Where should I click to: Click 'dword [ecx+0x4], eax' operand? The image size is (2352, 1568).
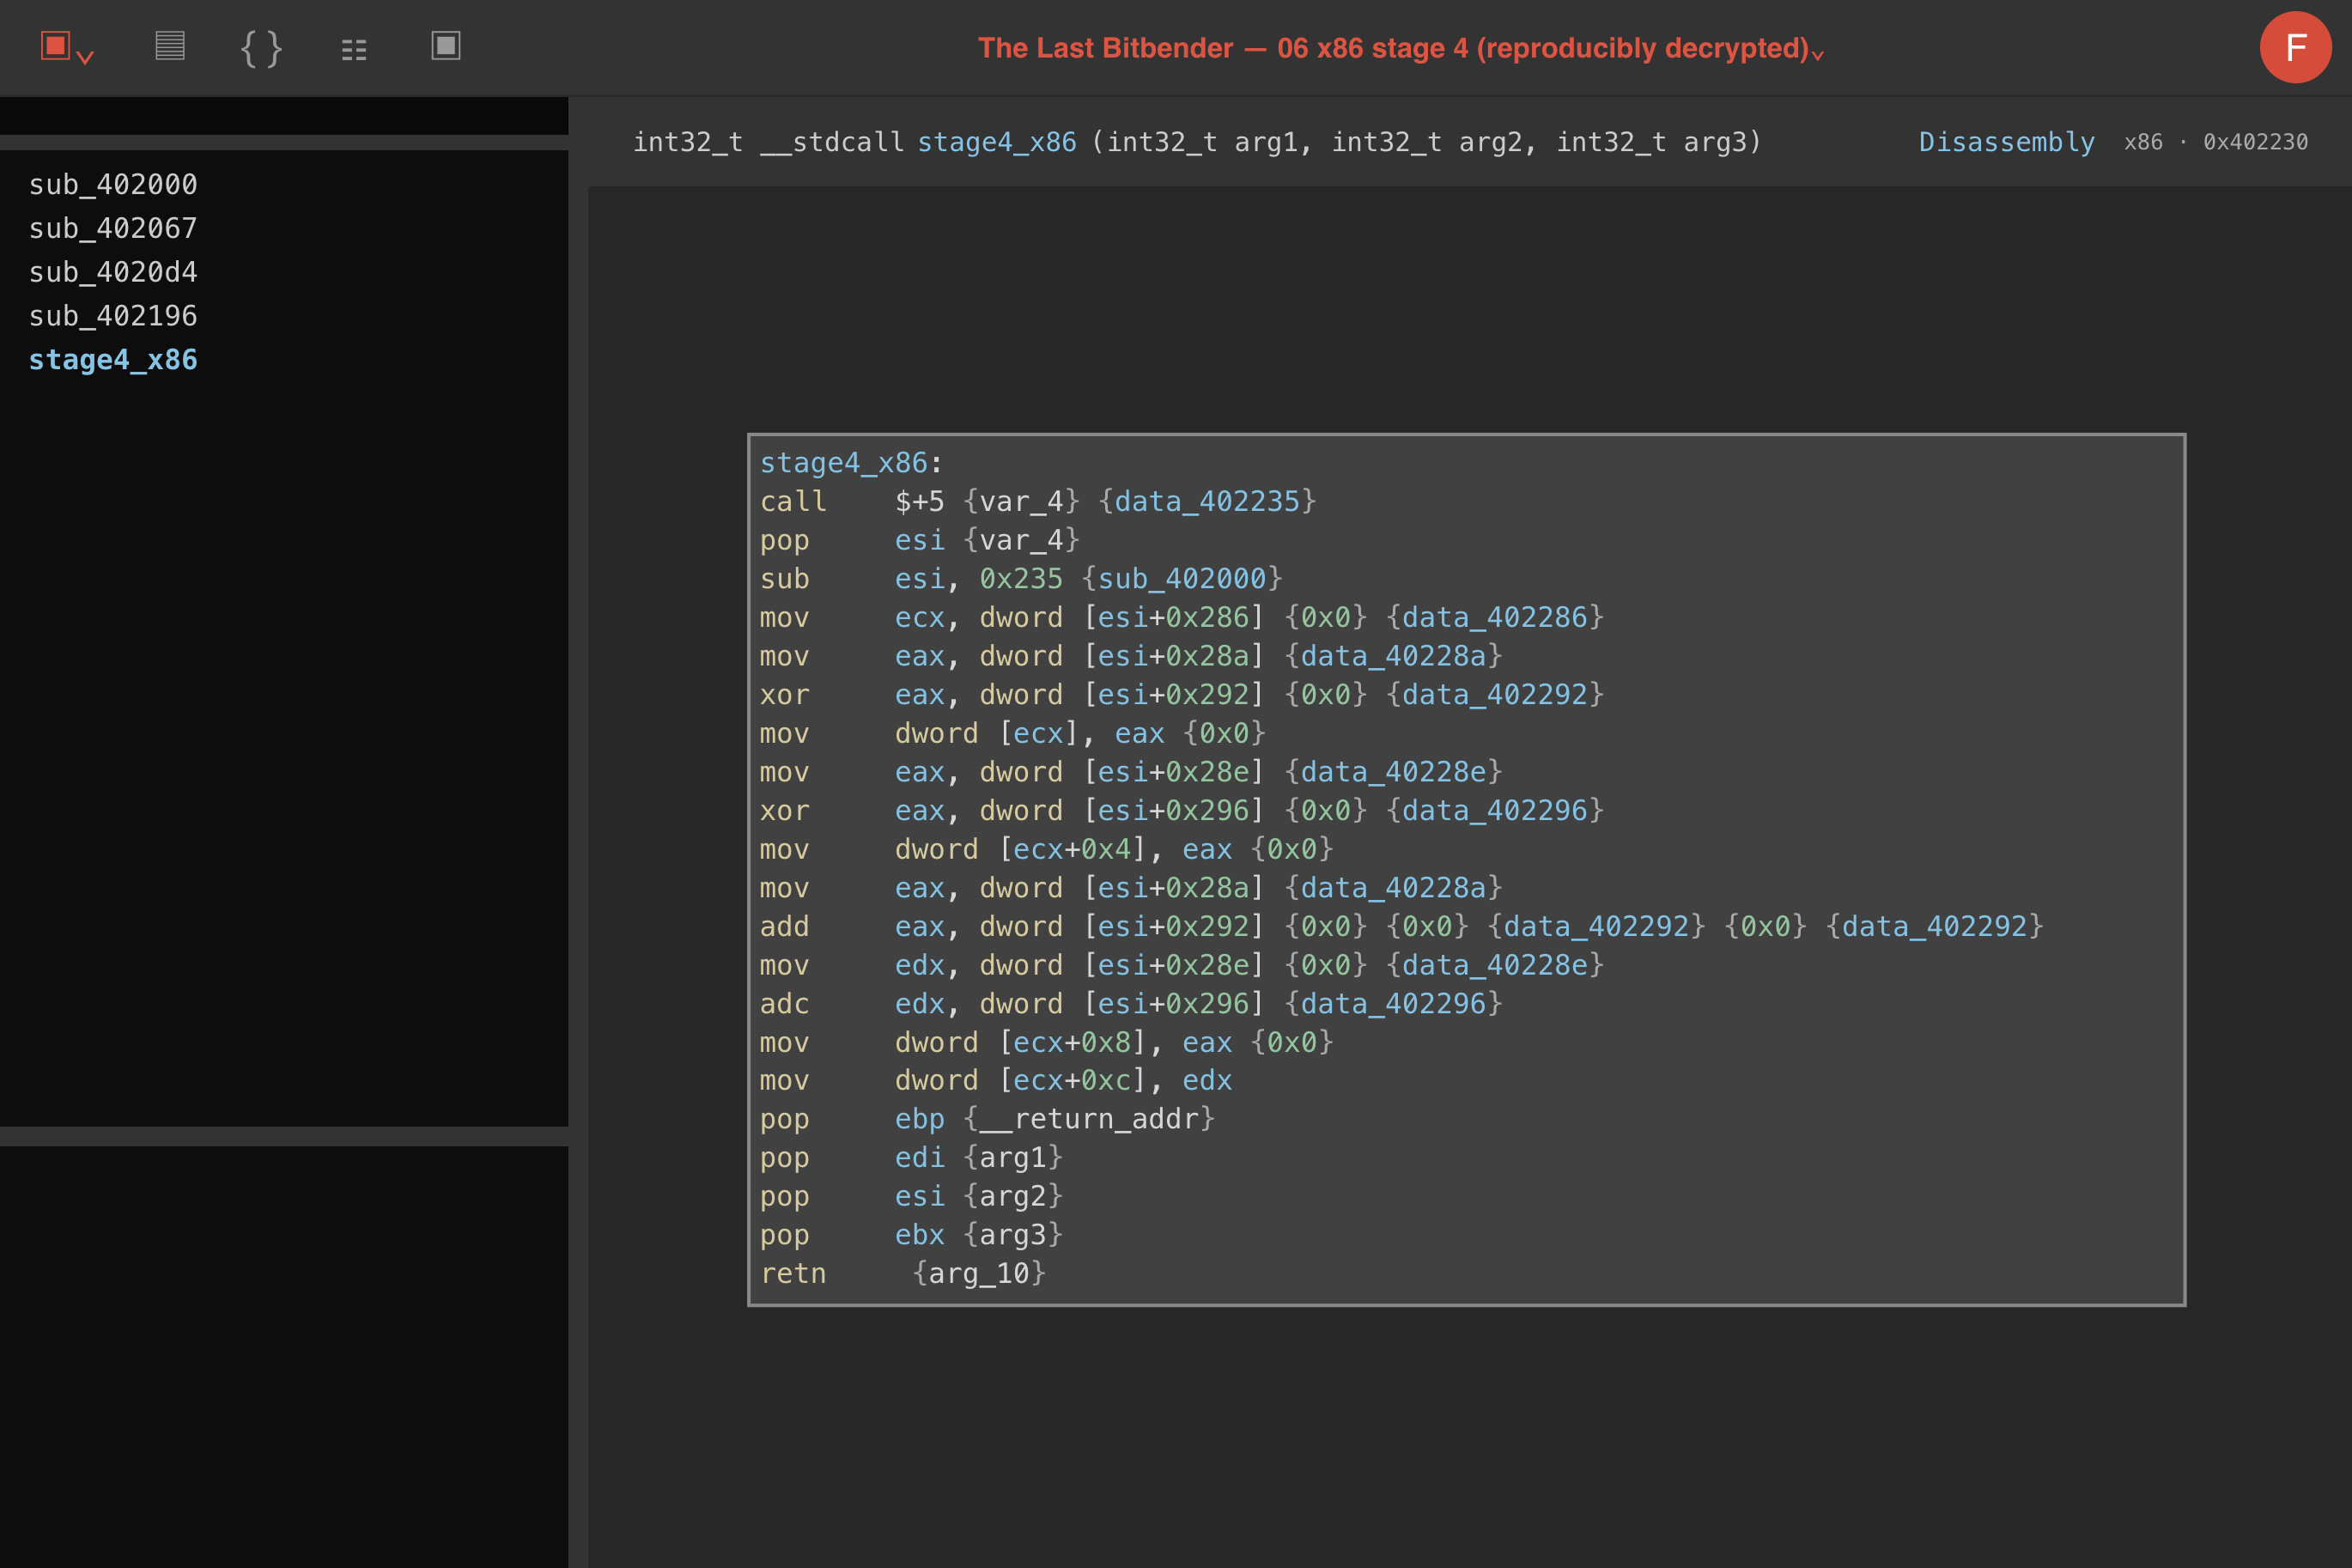pyautogui.click(x=1063, y=849)
